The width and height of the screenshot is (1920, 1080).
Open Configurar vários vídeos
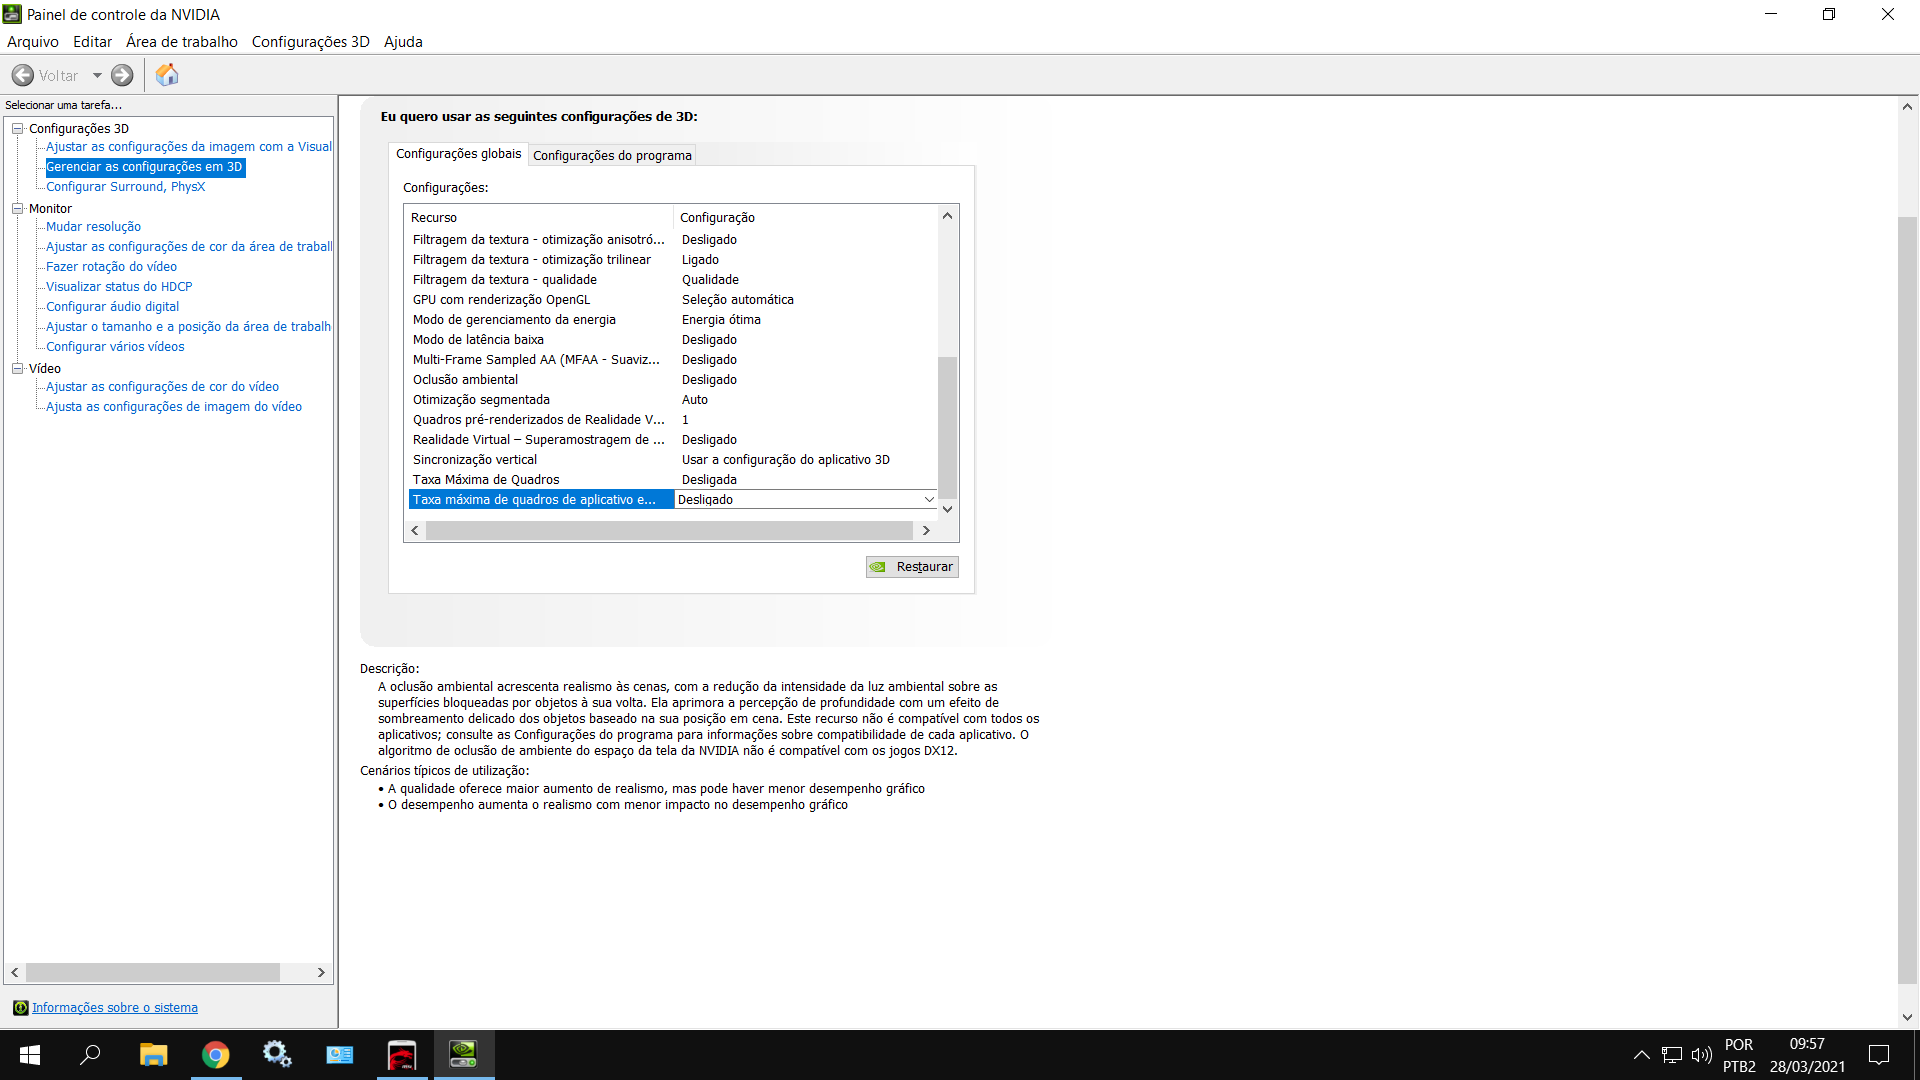tap(115, 347)
